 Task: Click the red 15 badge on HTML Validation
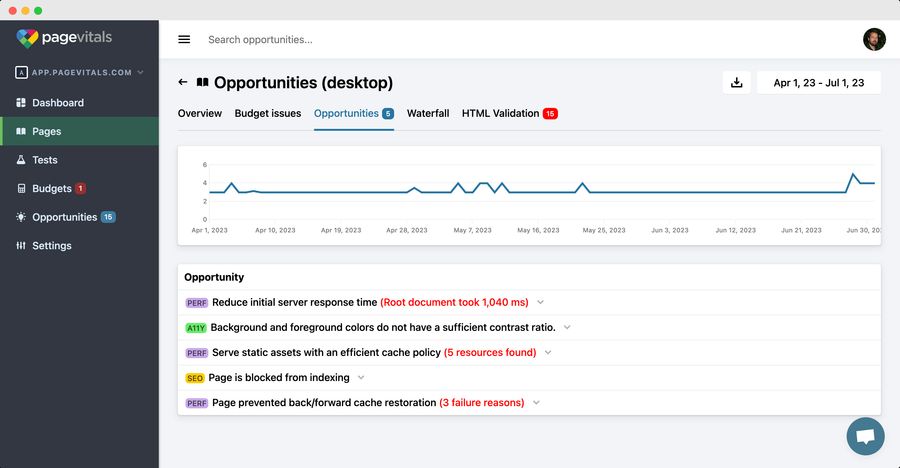pos(550,114)
